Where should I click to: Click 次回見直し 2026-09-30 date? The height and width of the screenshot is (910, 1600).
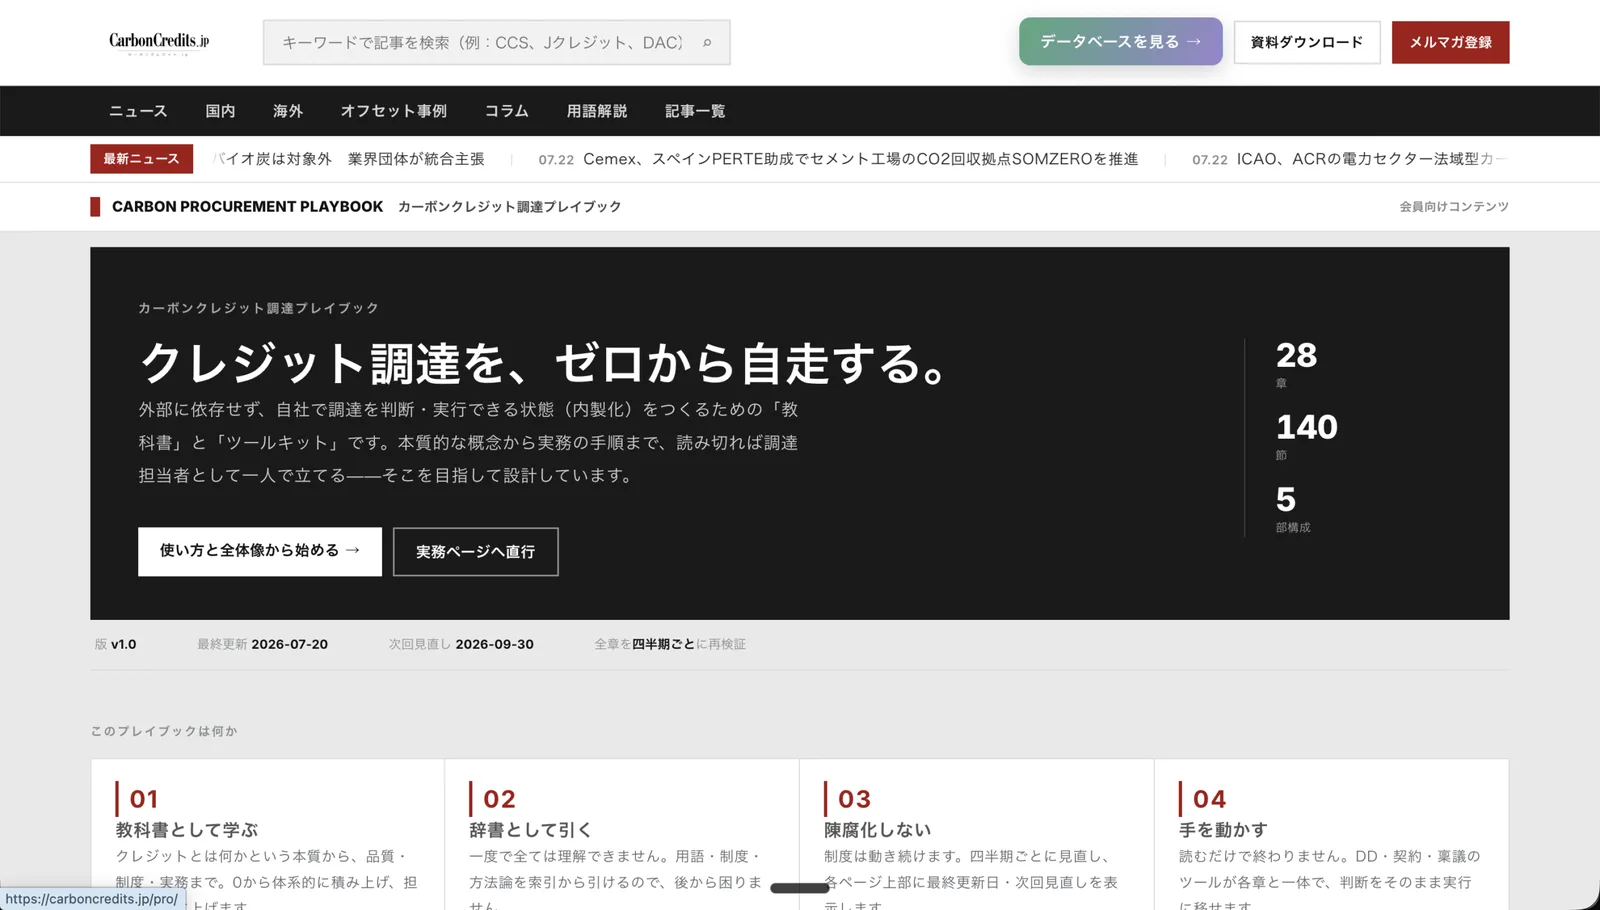click(x=461, y=644)
